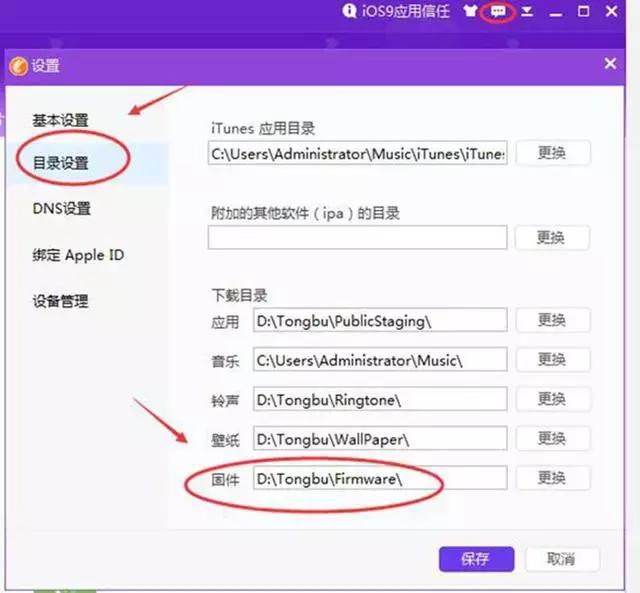Click the 铃声 Ringtone path field
The height and width of the screenshot is (593, 640).
(x=380, y=399)
